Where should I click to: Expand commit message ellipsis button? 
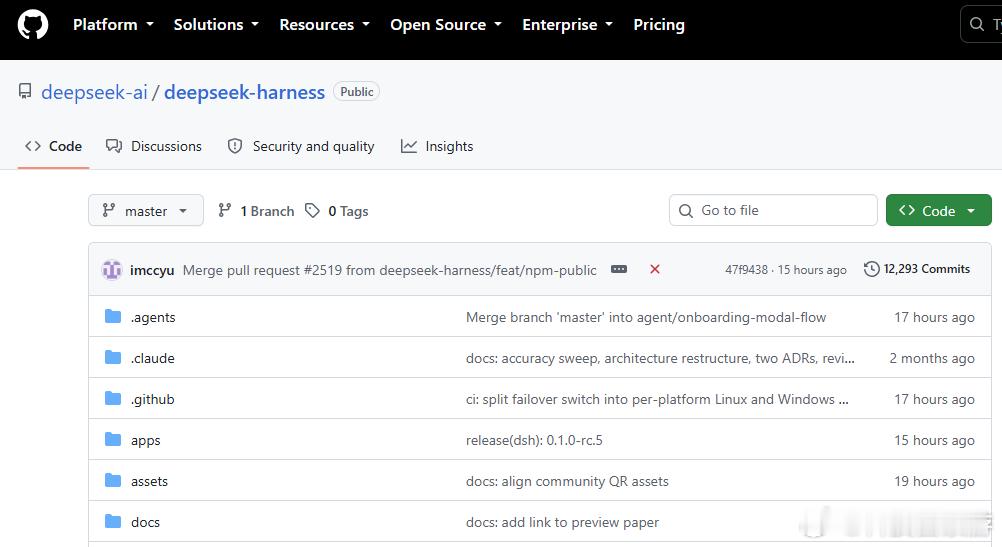[x=619, y=269]
